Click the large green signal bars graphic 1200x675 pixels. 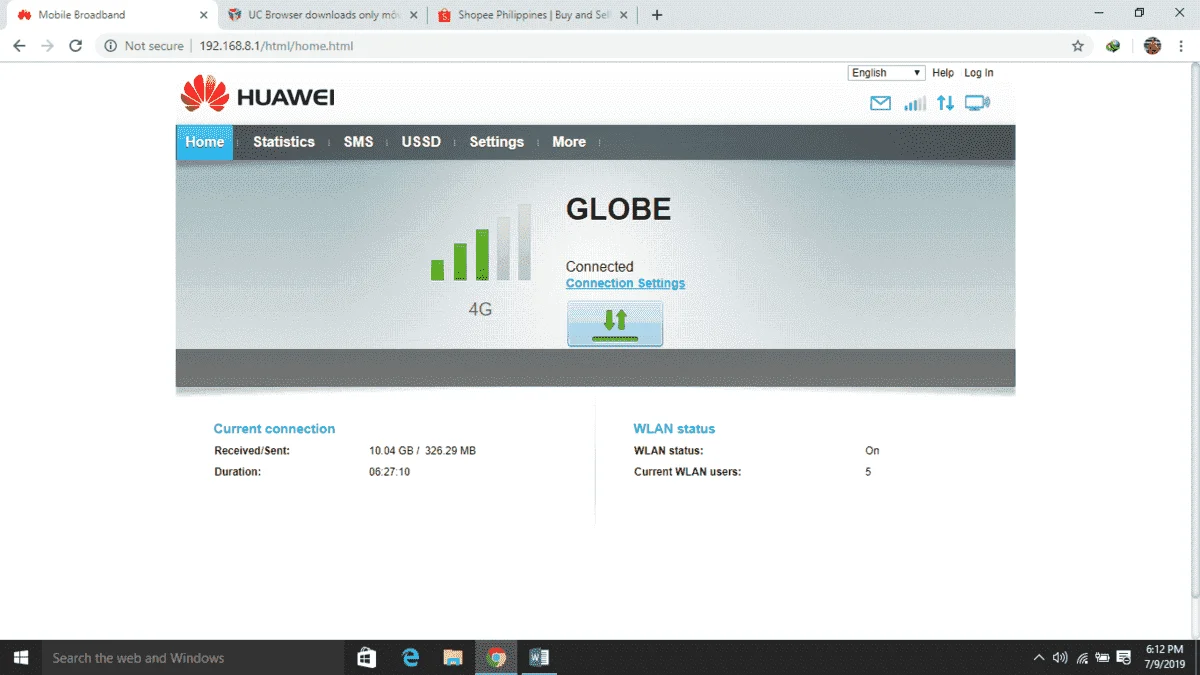(x=481, y=243)
